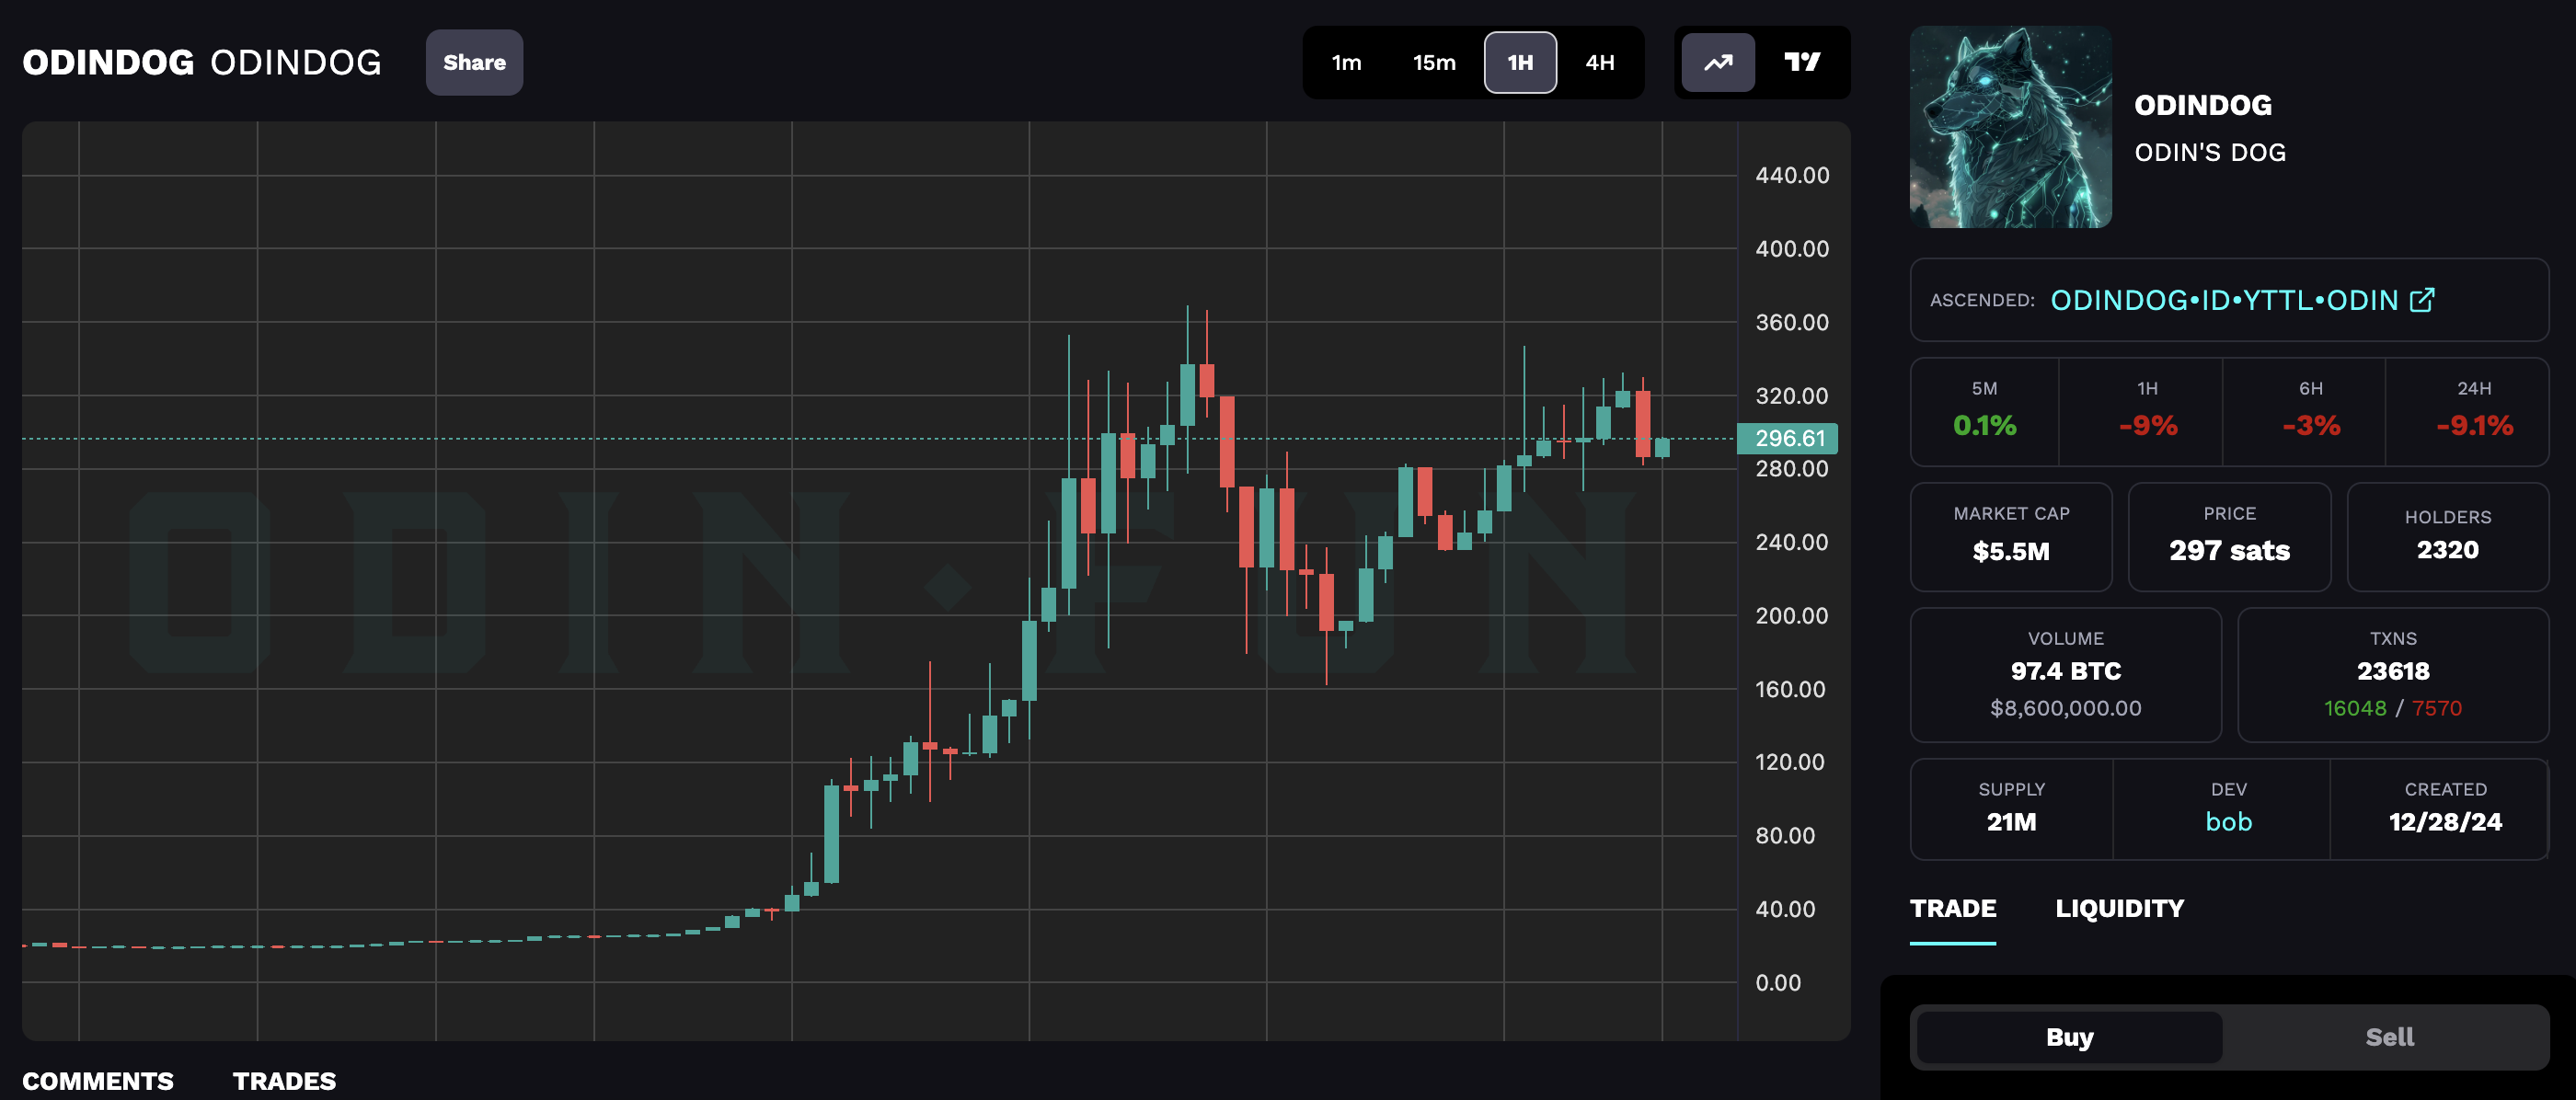The height and width of the screenshot is (1100, 2576).
Task: Choose the Sell option
Action: pos(2389,1037)
